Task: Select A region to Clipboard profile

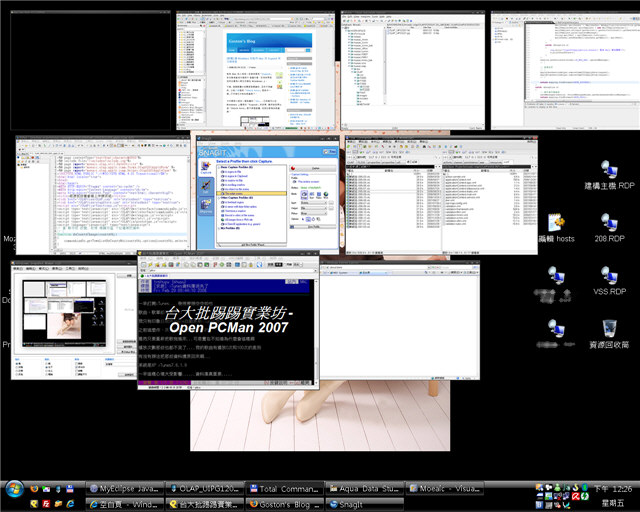Action: click(234, 176)
